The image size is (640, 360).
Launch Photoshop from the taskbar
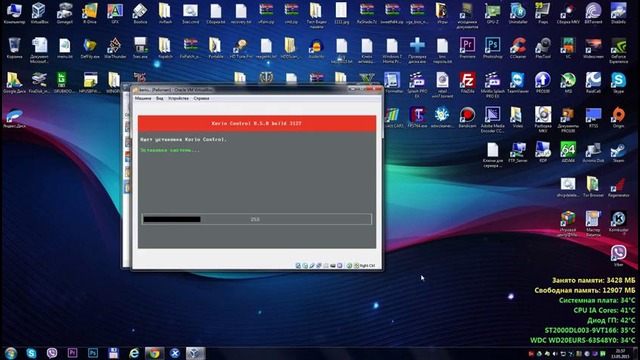93,353
